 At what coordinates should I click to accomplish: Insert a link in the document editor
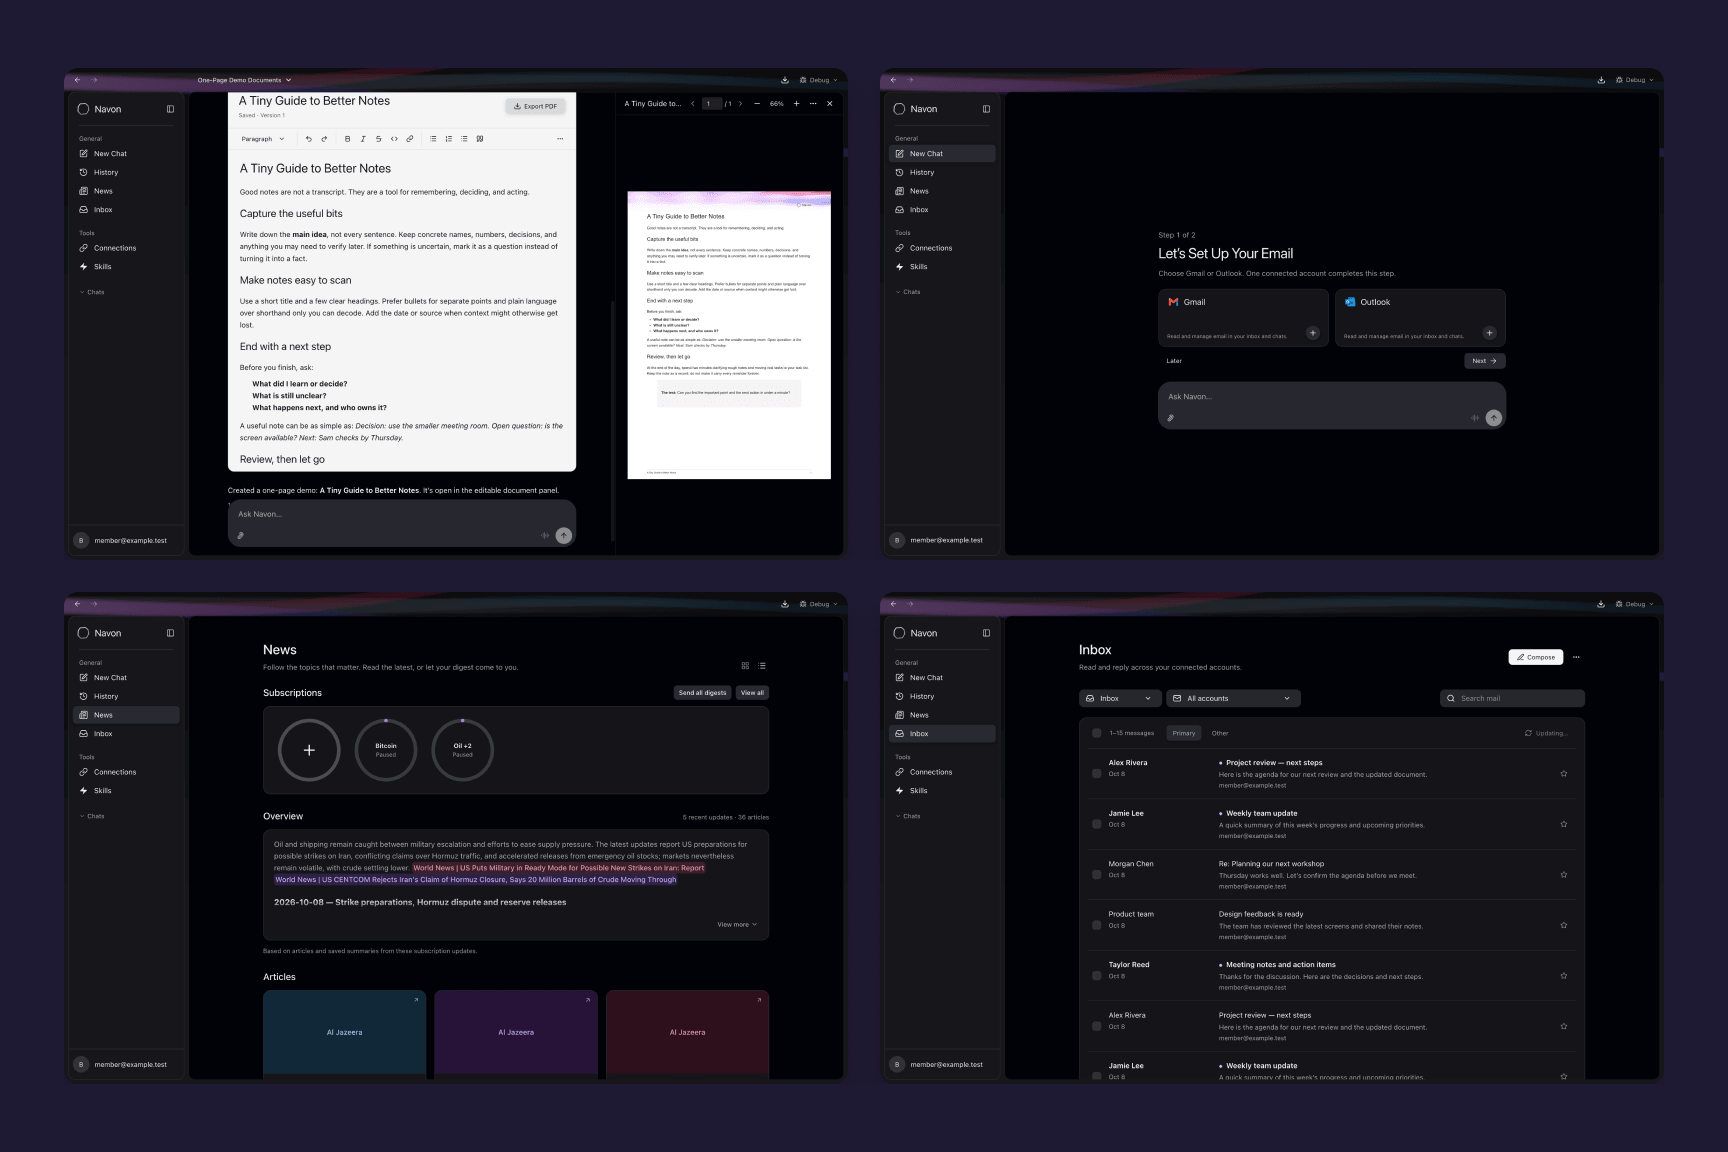[409, 139]
